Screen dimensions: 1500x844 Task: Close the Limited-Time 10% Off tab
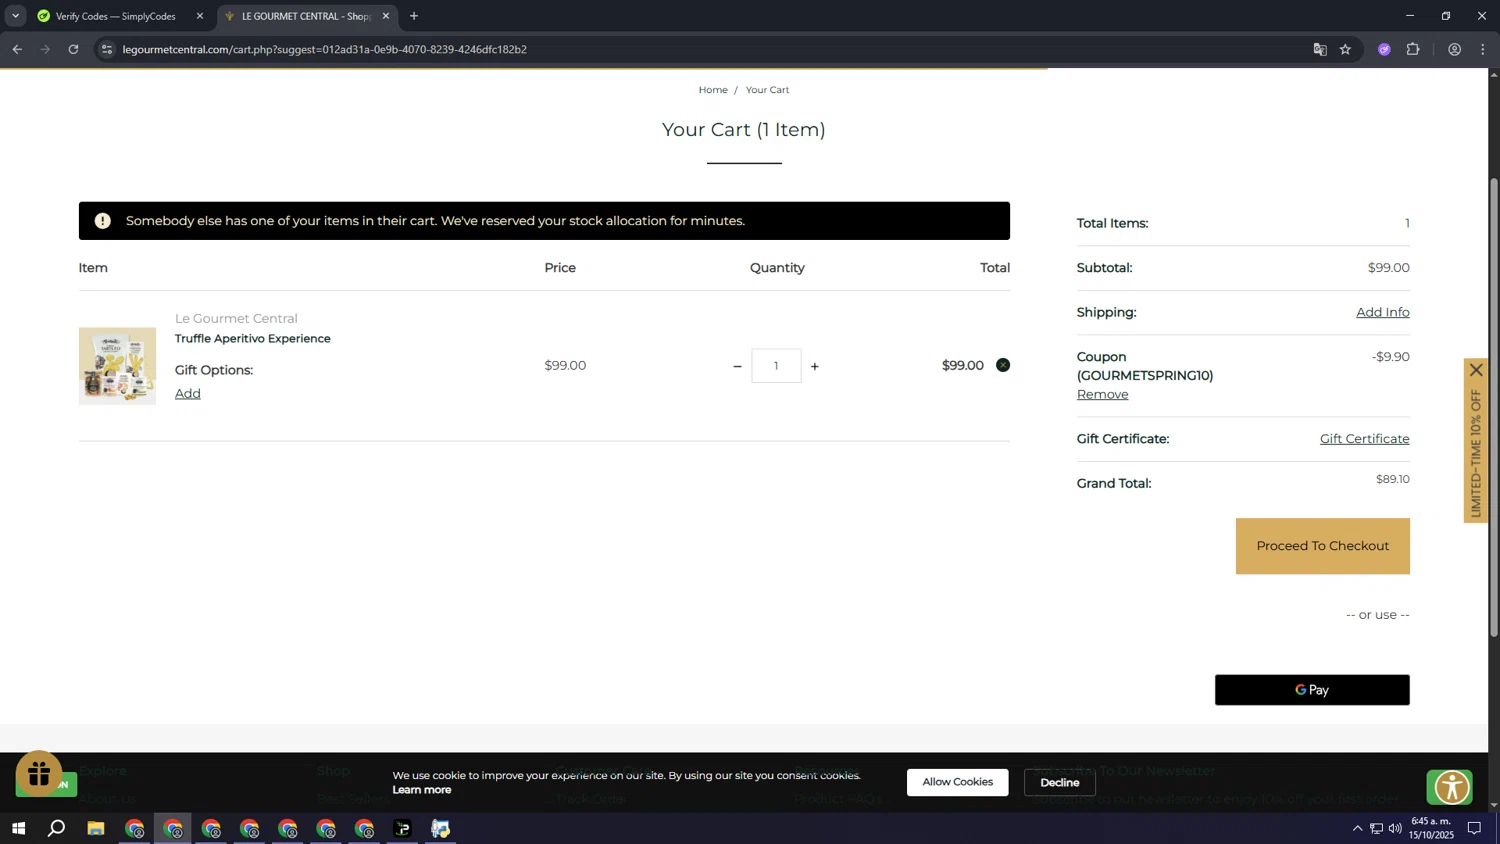[1476, 370]
